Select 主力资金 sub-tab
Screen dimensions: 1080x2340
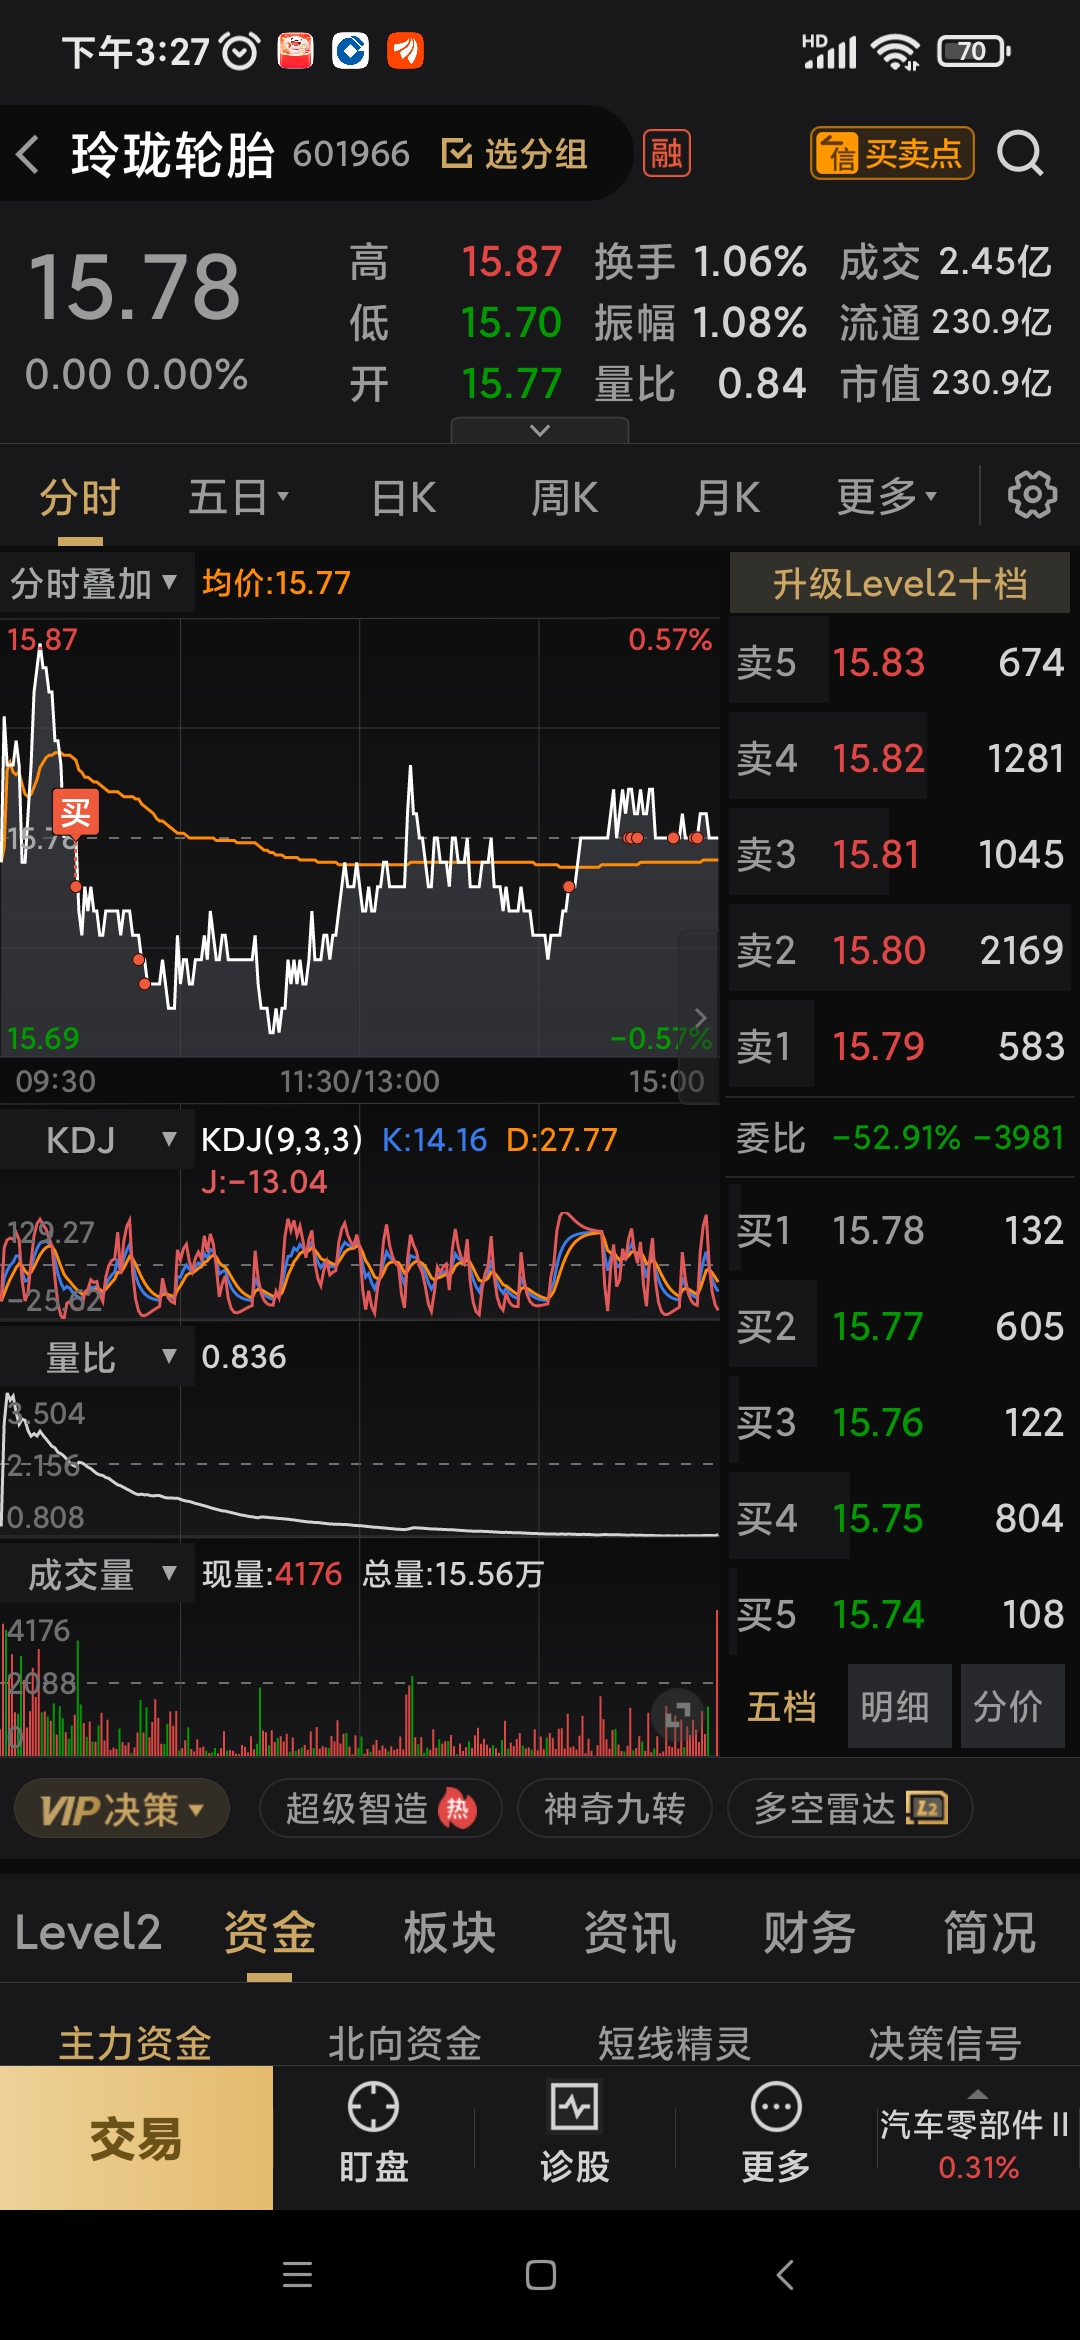pos(135,2042)
